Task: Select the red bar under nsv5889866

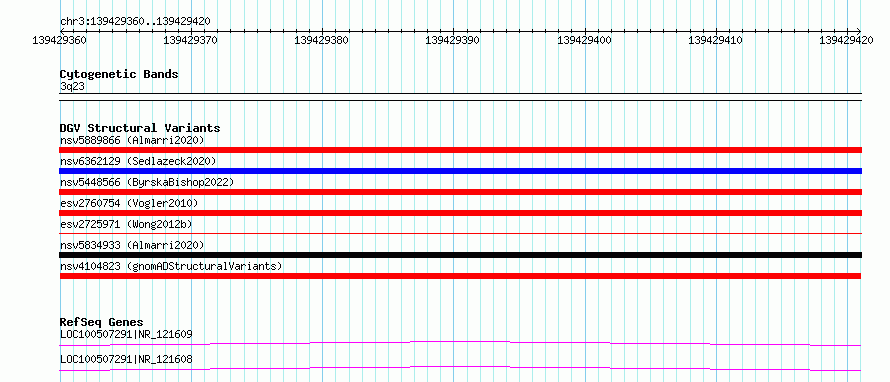Action: [460, 150]
